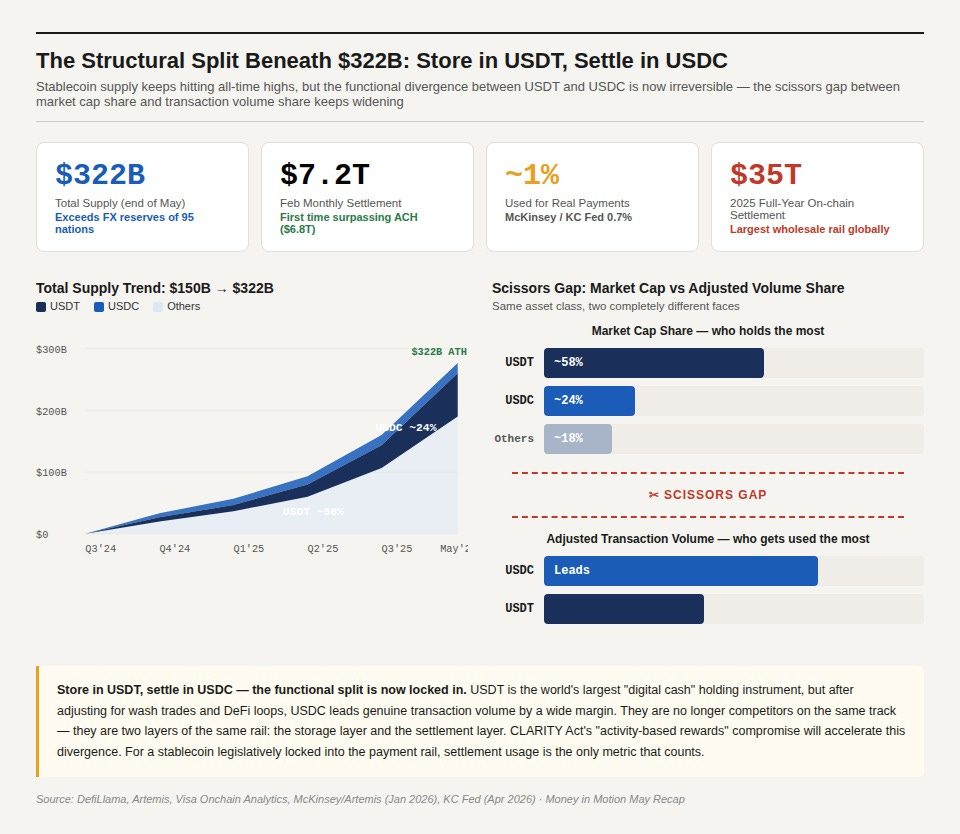
Task: Select the $7.2T Feb Monthly Settlement card
Action: click(367, 197)
